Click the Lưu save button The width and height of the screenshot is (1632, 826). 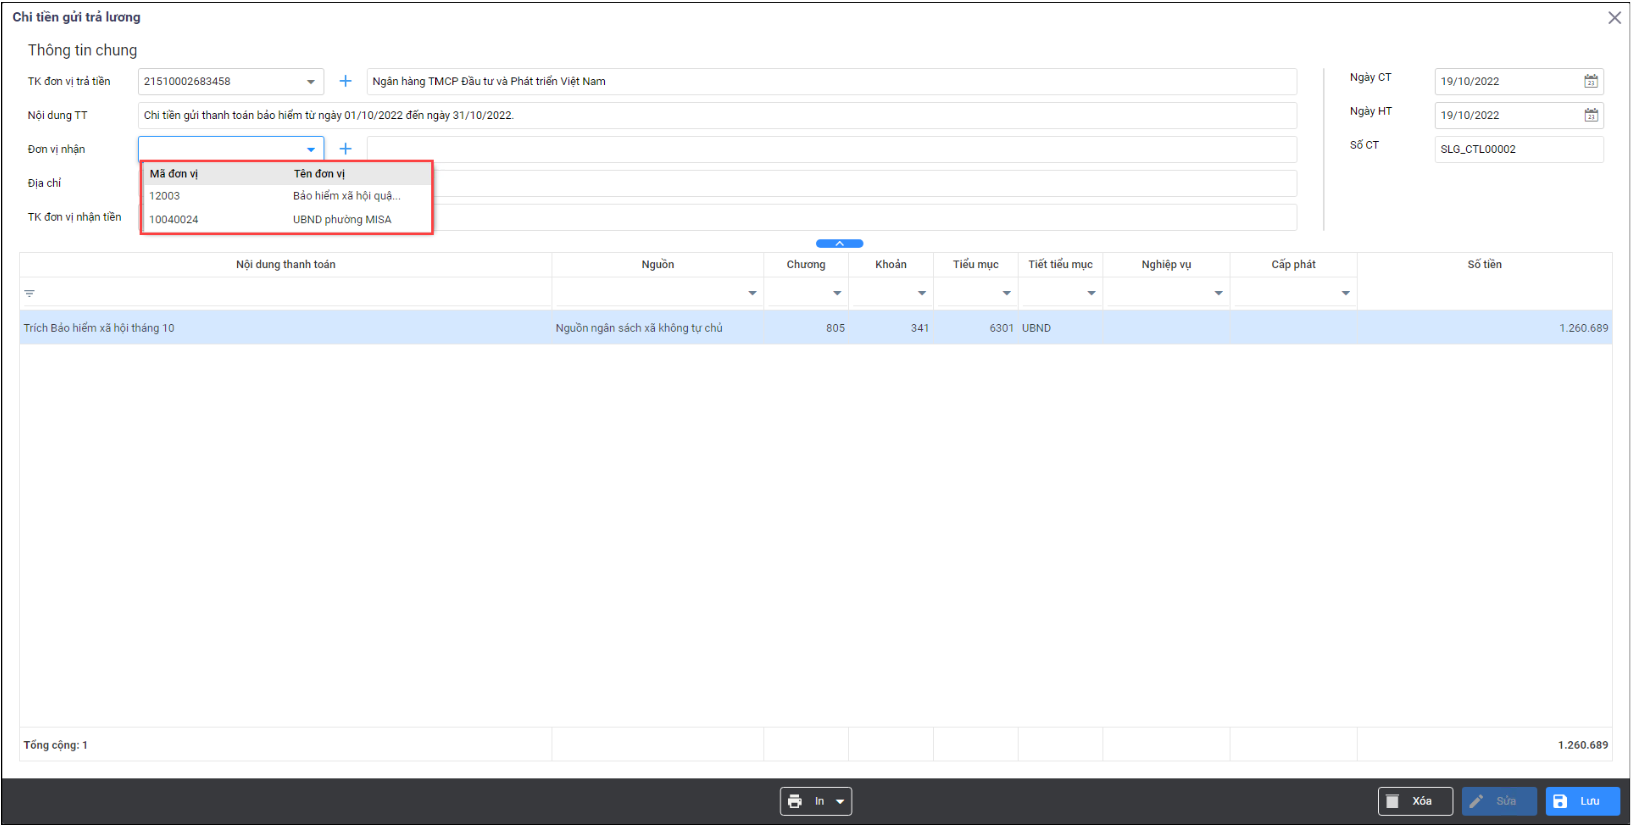[x=1583, y=801]
